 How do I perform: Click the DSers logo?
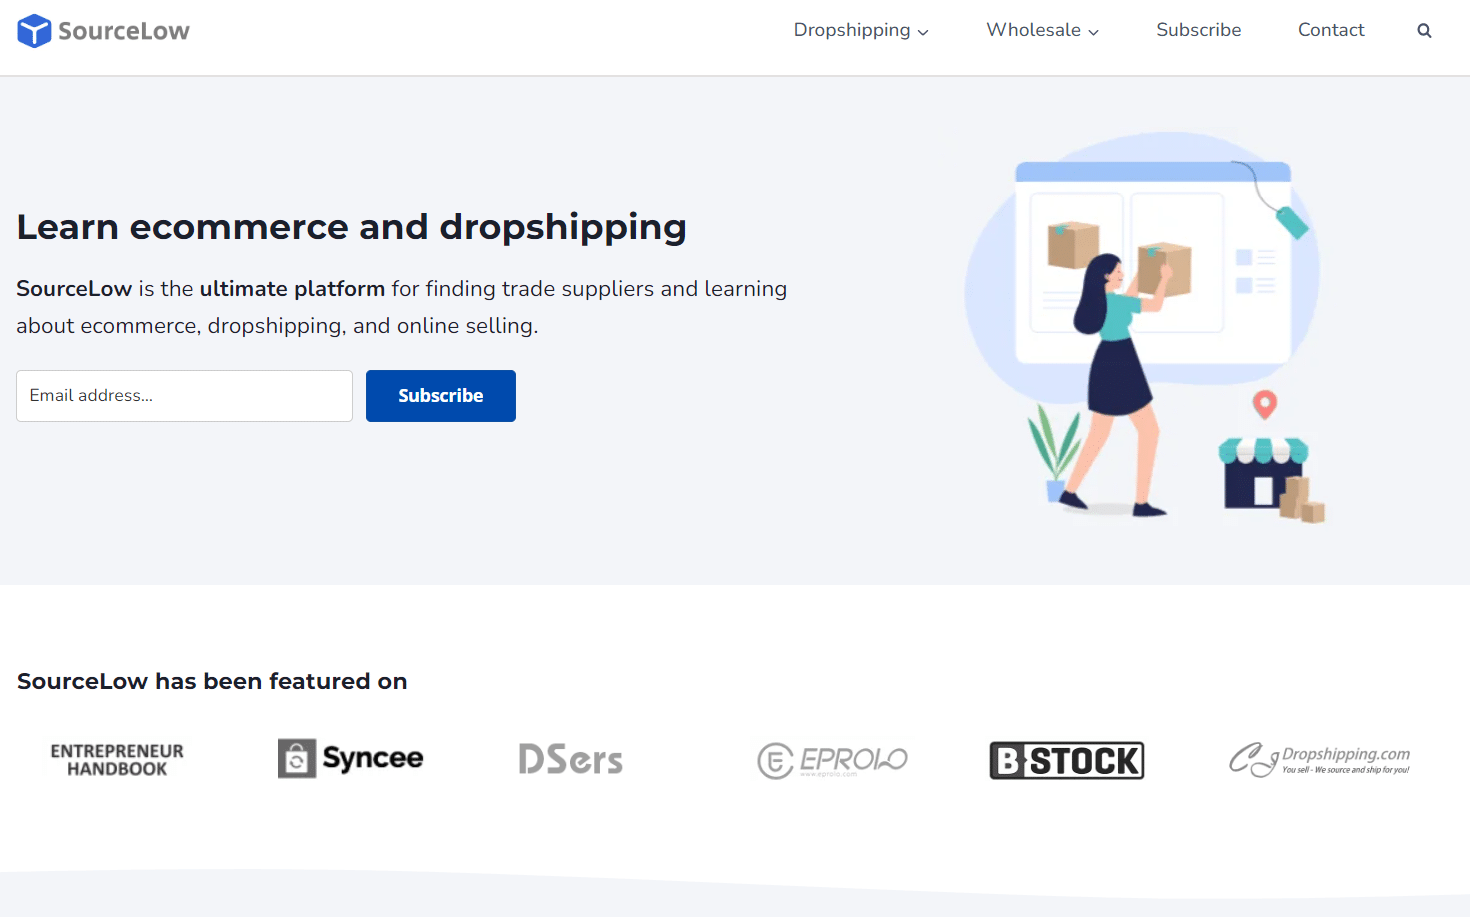coord(570,759)
